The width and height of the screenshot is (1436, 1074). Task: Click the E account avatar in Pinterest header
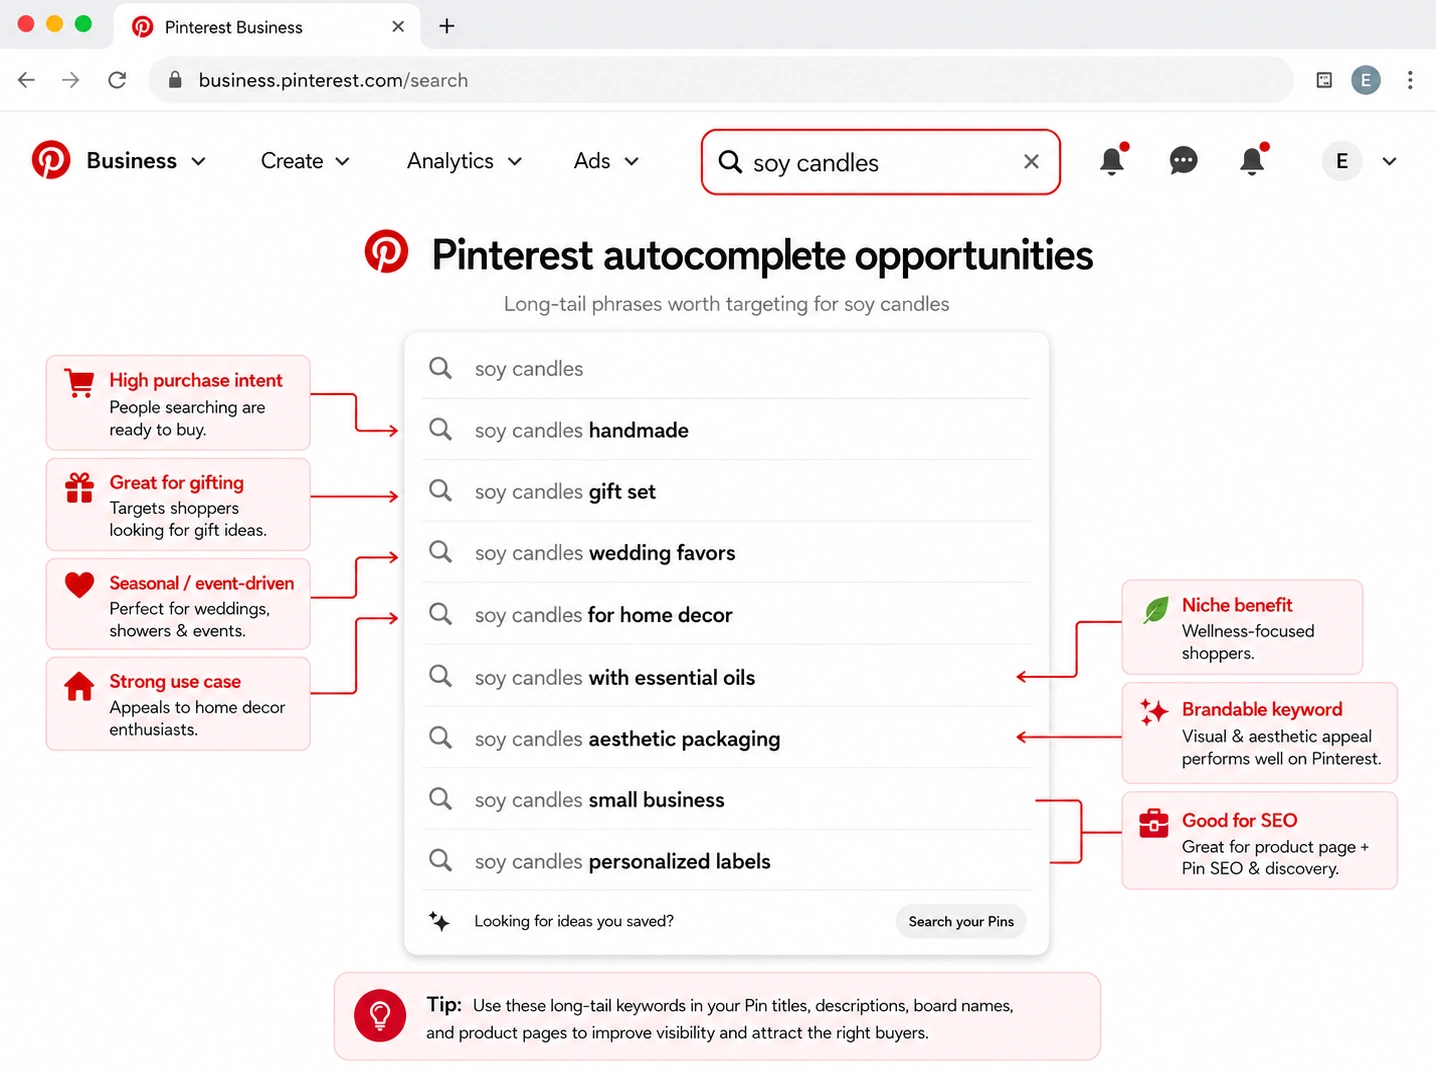pyautogui.click(x=1342, y=161)
